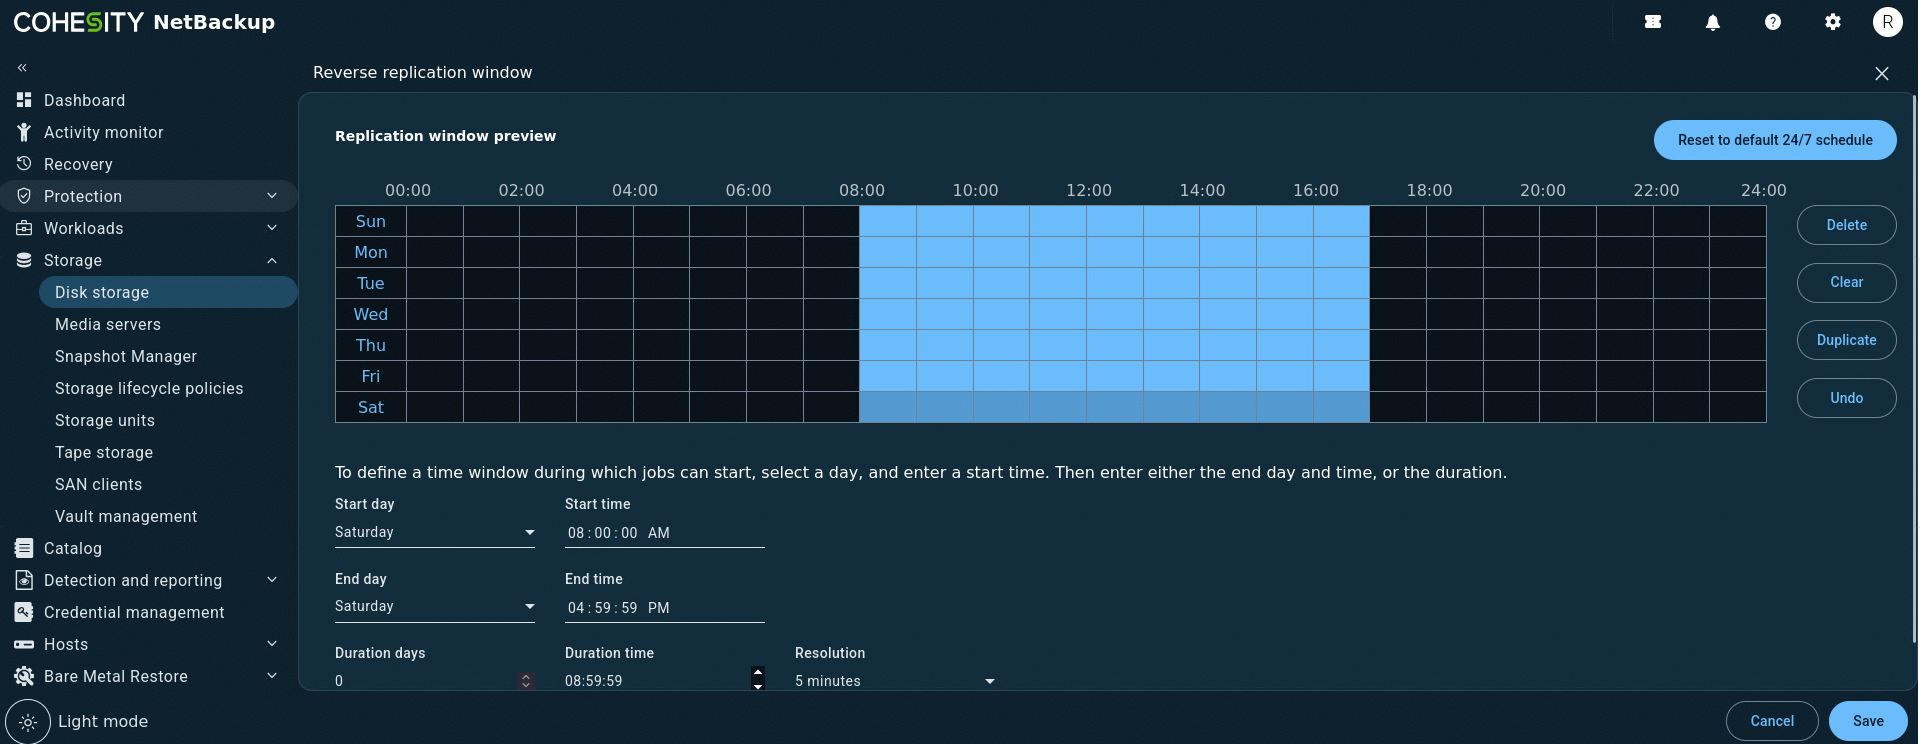Select the Fri row in schedule grid

coord(371,376)
